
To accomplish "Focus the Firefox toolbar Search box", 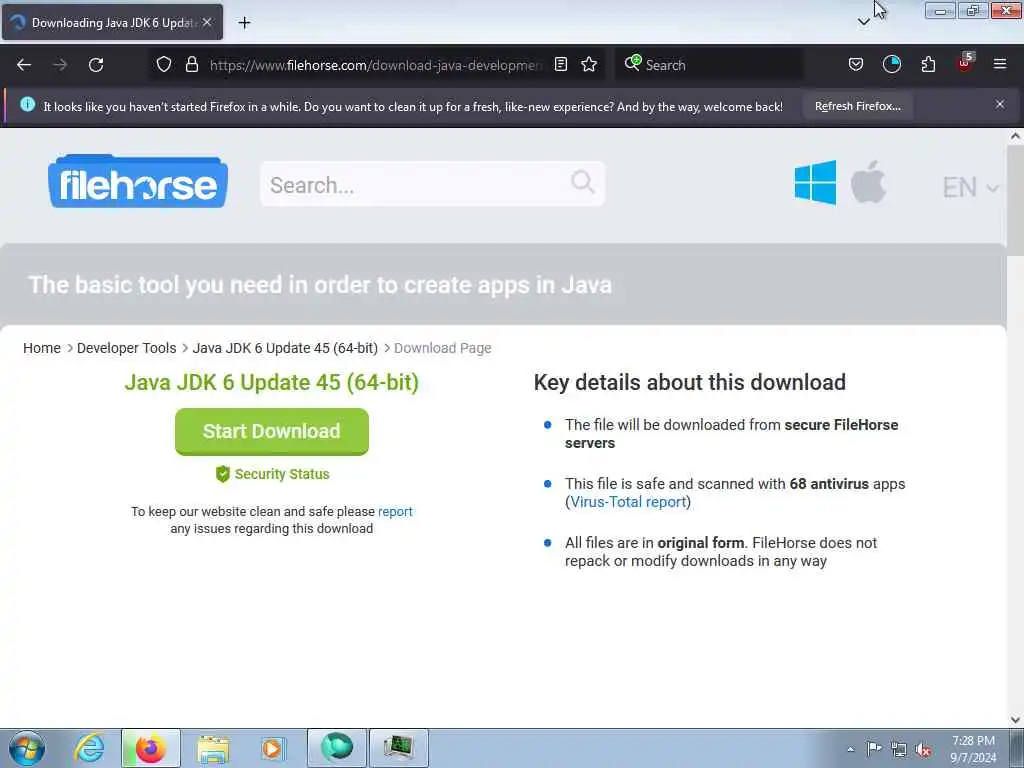I will click(709, 65).
